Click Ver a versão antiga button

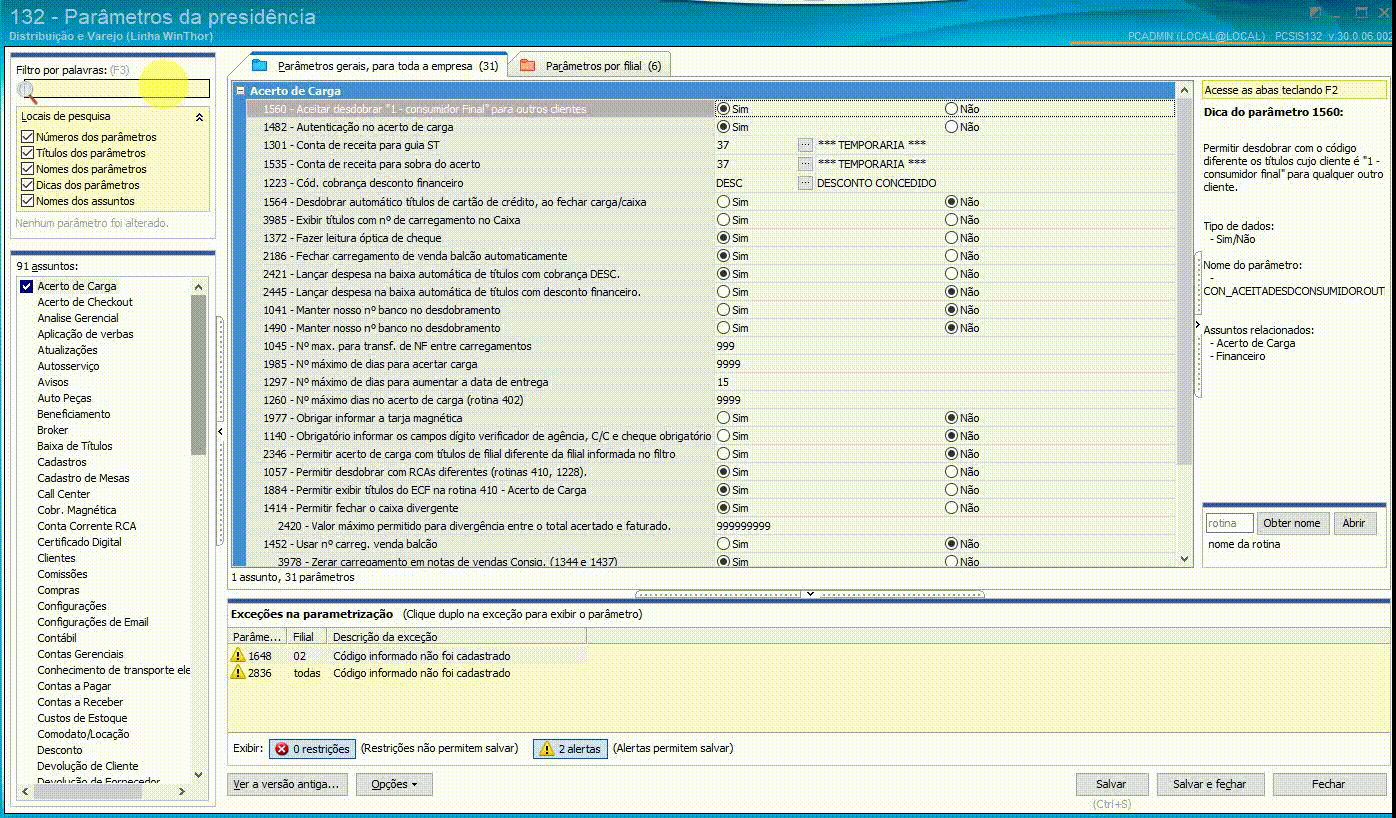287,784
